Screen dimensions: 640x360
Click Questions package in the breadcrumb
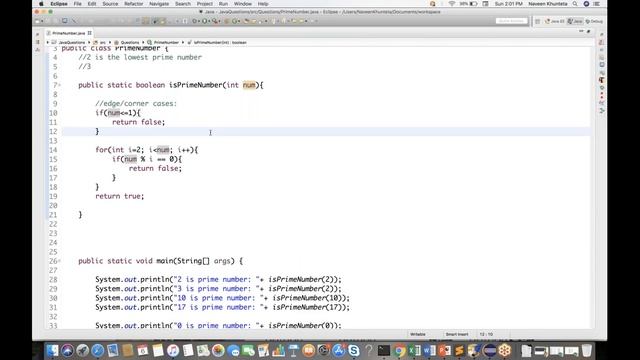(x=130, y=42)
